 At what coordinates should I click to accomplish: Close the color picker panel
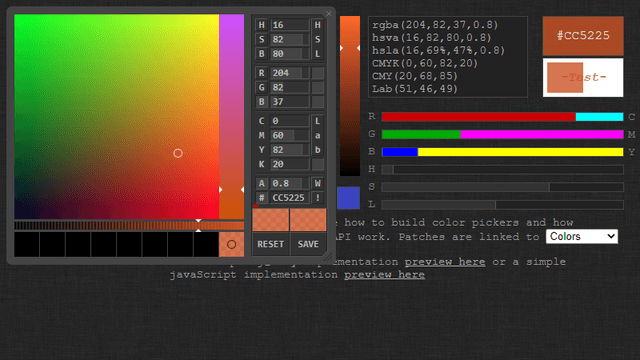coord(329,13)
